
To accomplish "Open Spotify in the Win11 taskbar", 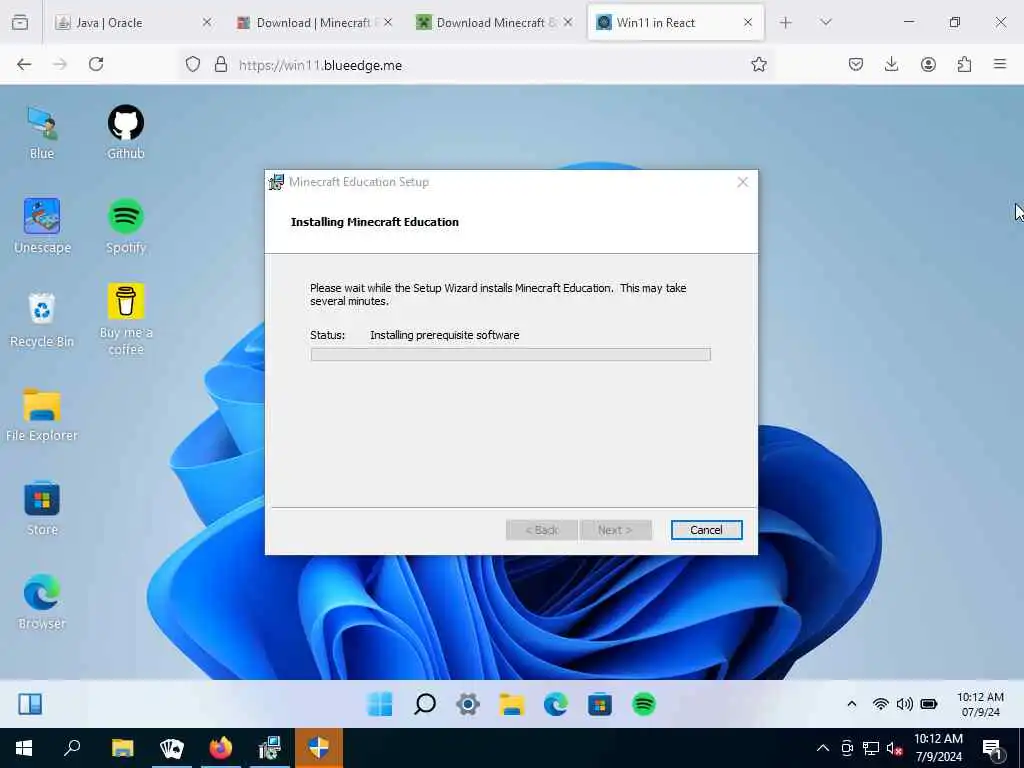I will tap(643, 704).
